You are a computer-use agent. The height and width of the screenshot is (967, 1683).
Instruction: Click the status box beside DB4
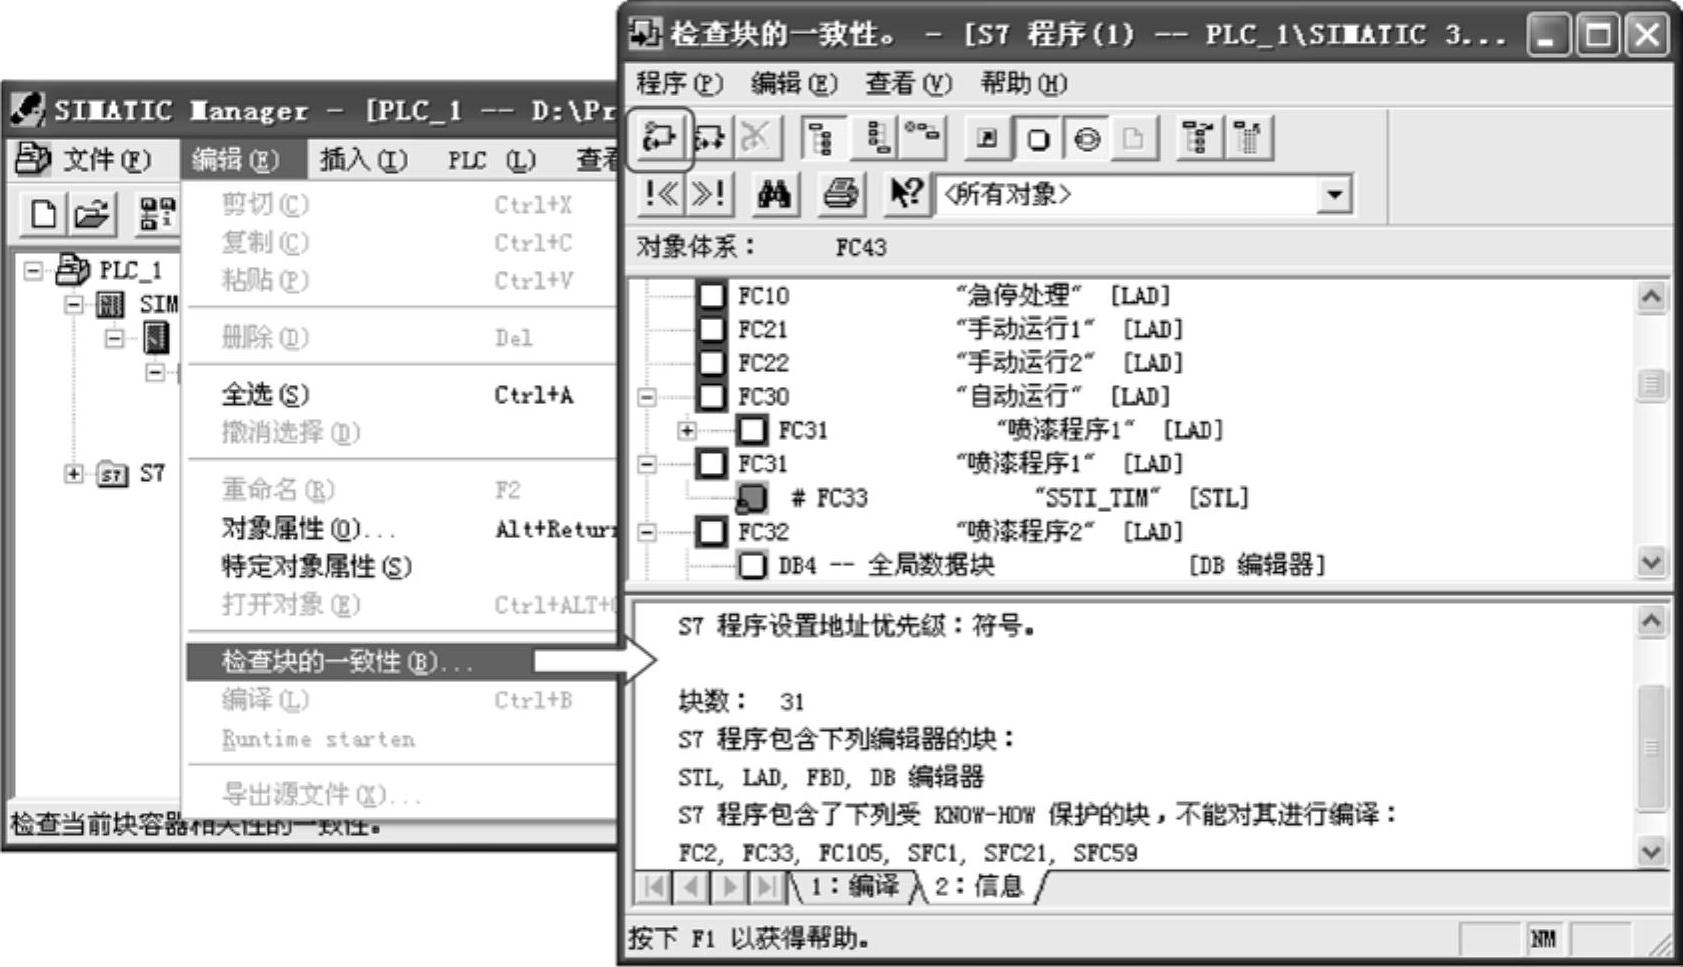click(752, 565)
